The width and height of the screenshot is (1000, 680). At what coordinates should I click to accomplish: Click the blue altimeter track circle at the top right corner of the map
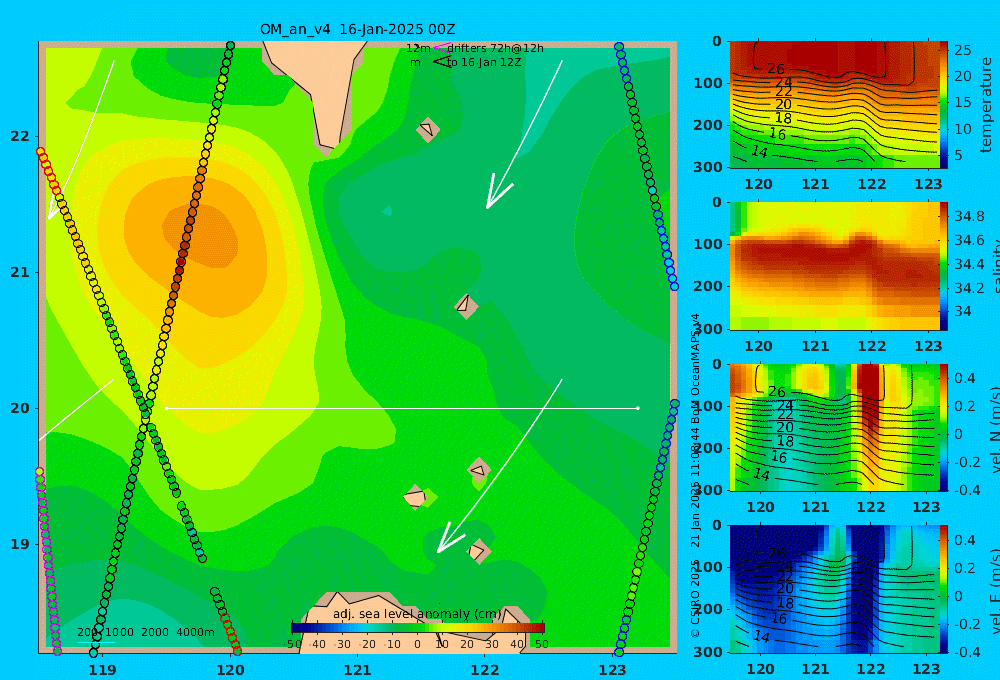(619, 47)
